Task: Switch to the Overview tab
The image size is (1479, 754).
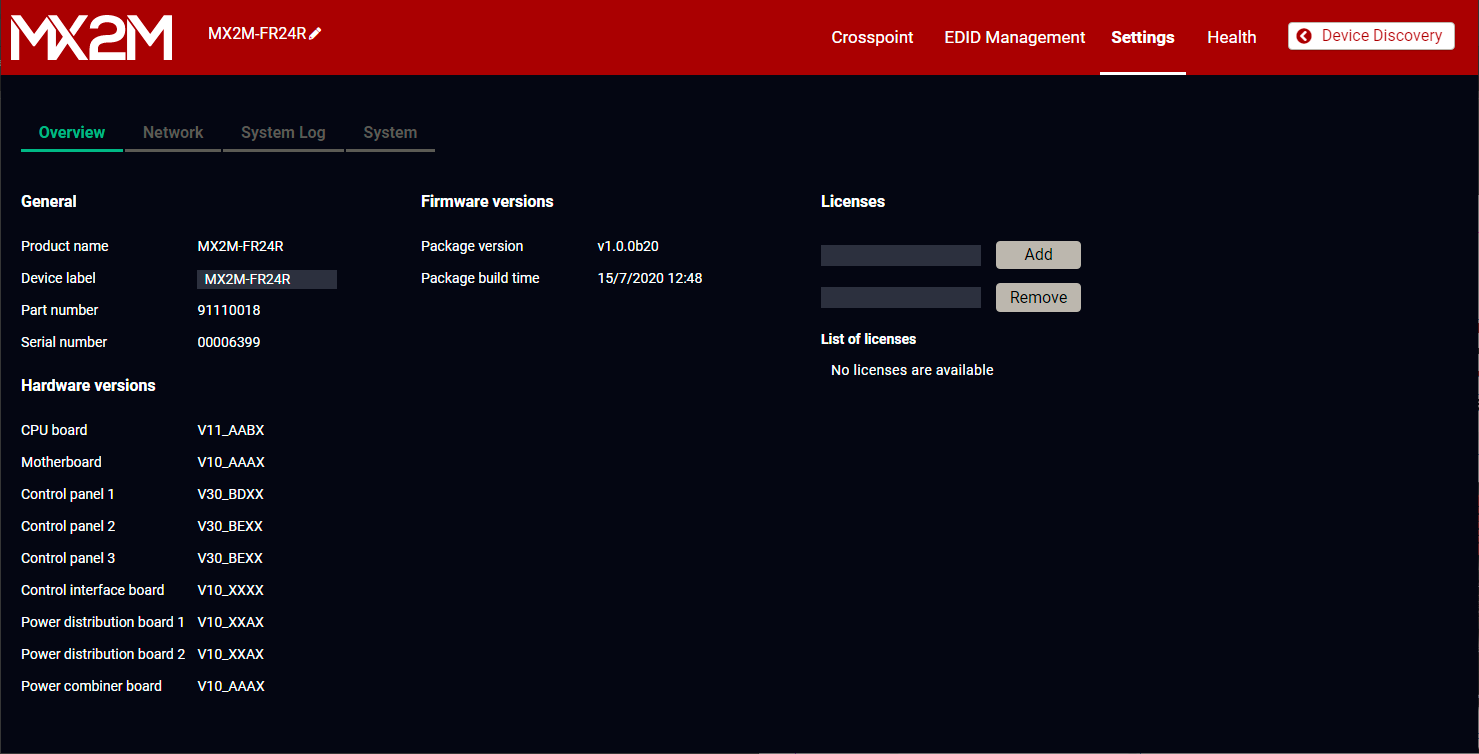Action: click(x=72, y=132)
